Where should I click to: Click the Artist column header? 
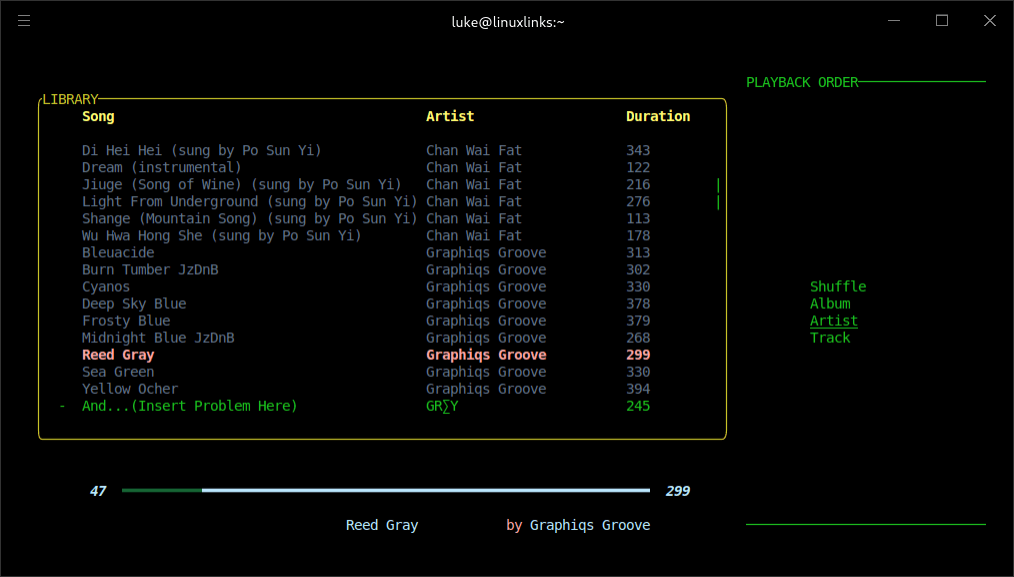click(450, 117)
